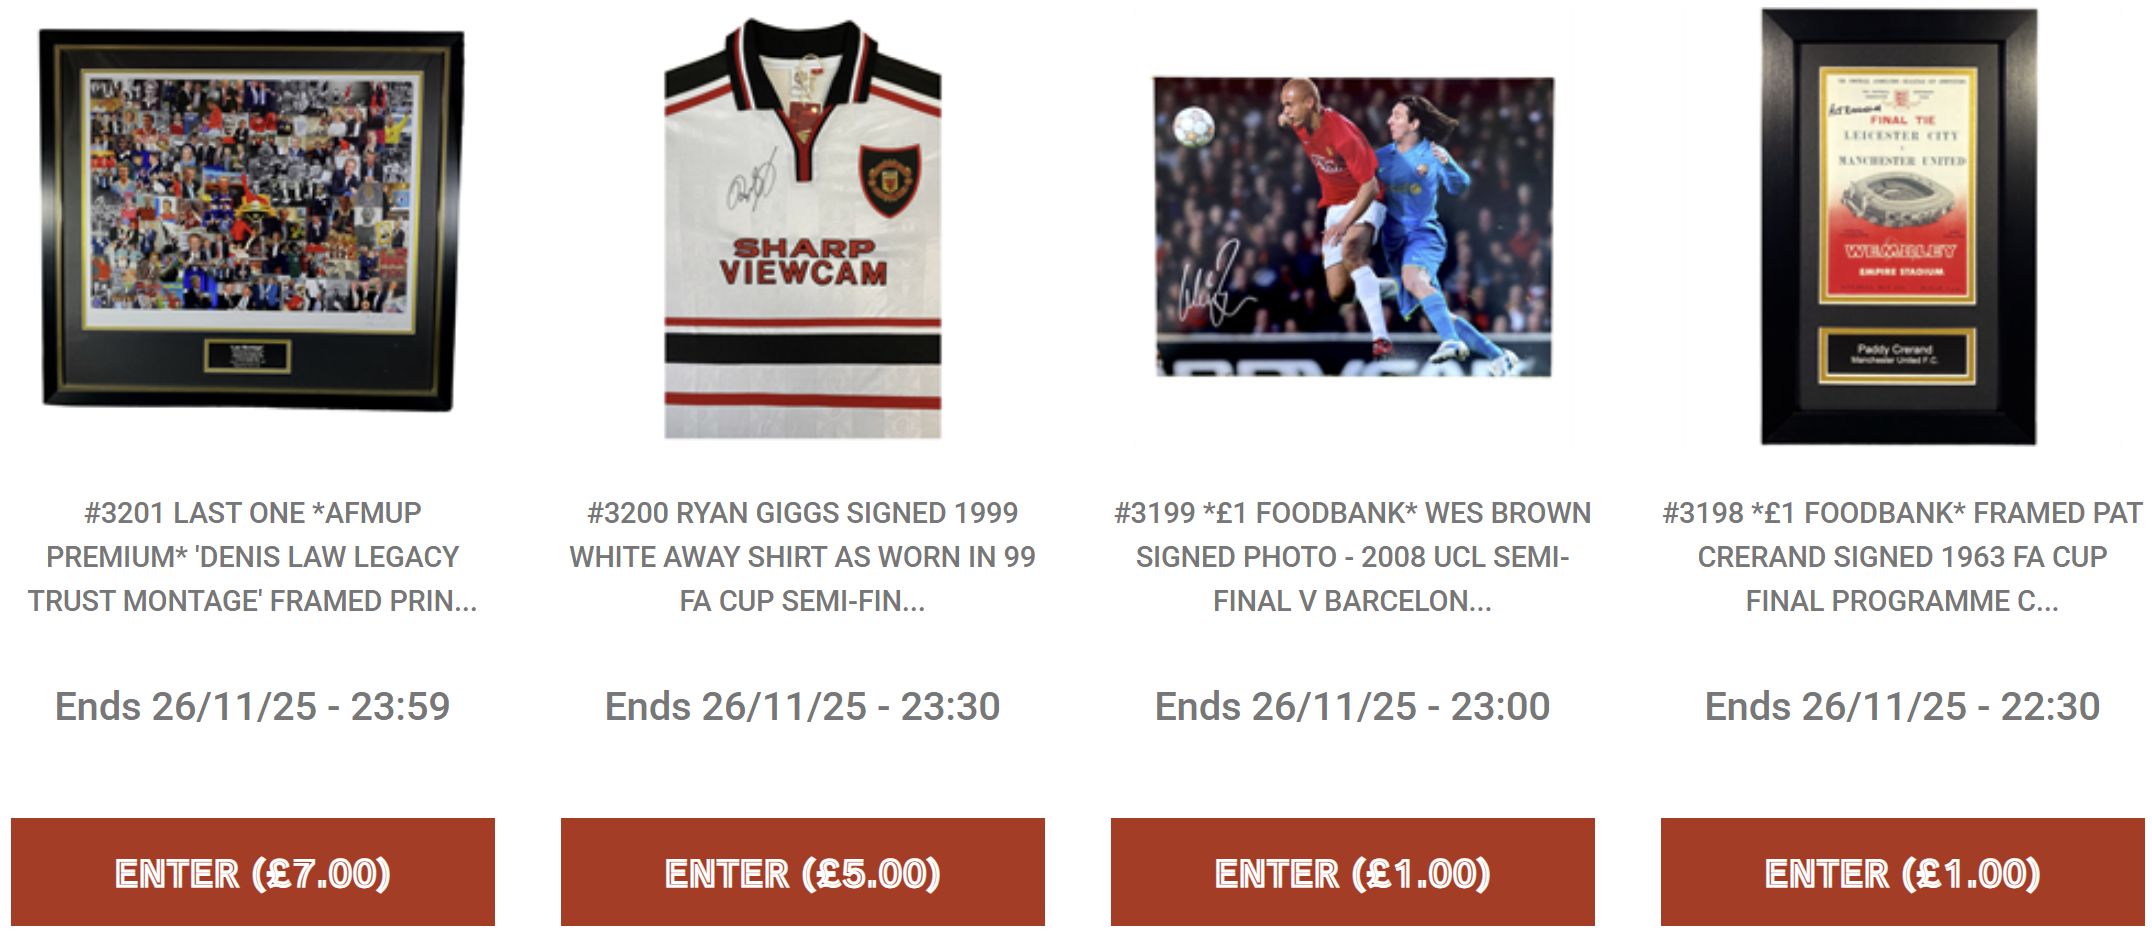The width and height of the screenshot is (2152, 935).
Task: Click the 'Ends 26/11/25 - 23:30' text
Action: (802, 706)
